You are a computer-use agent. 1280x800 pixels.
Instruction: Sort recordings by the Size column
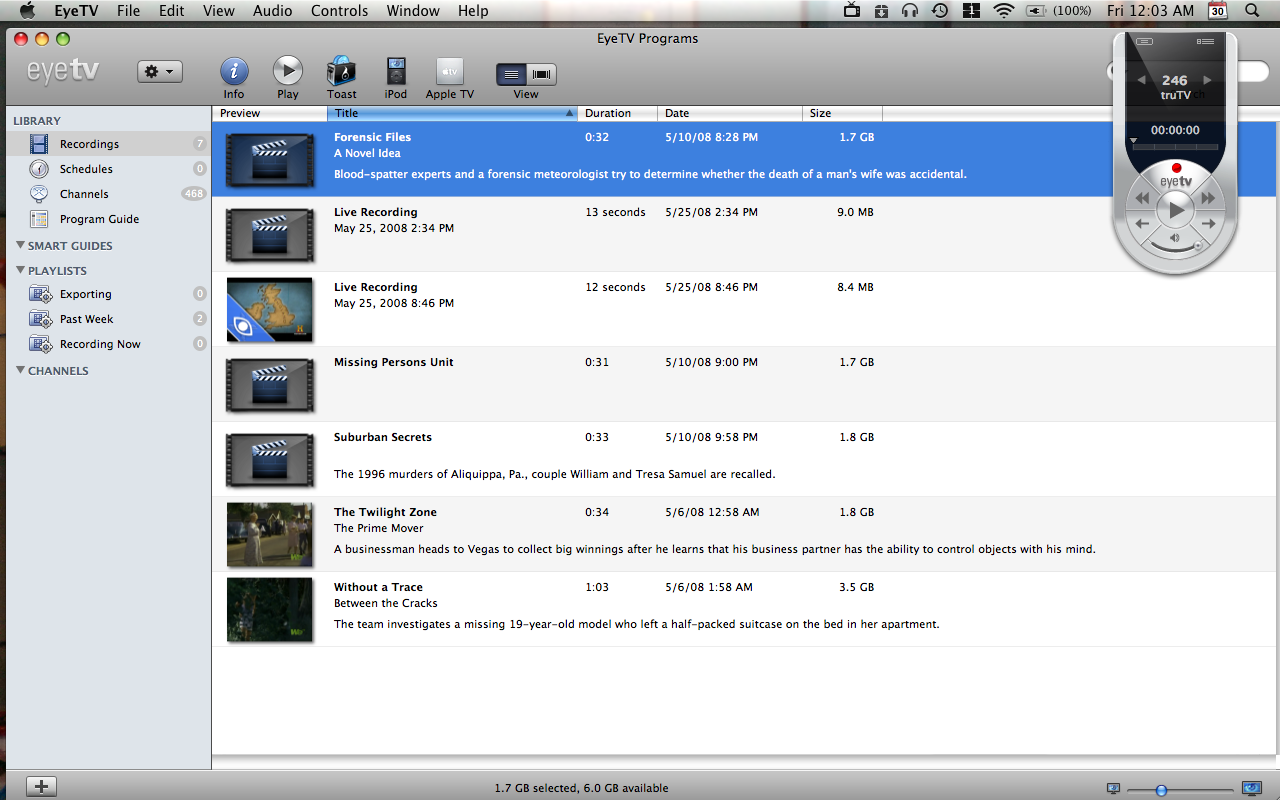842,113
